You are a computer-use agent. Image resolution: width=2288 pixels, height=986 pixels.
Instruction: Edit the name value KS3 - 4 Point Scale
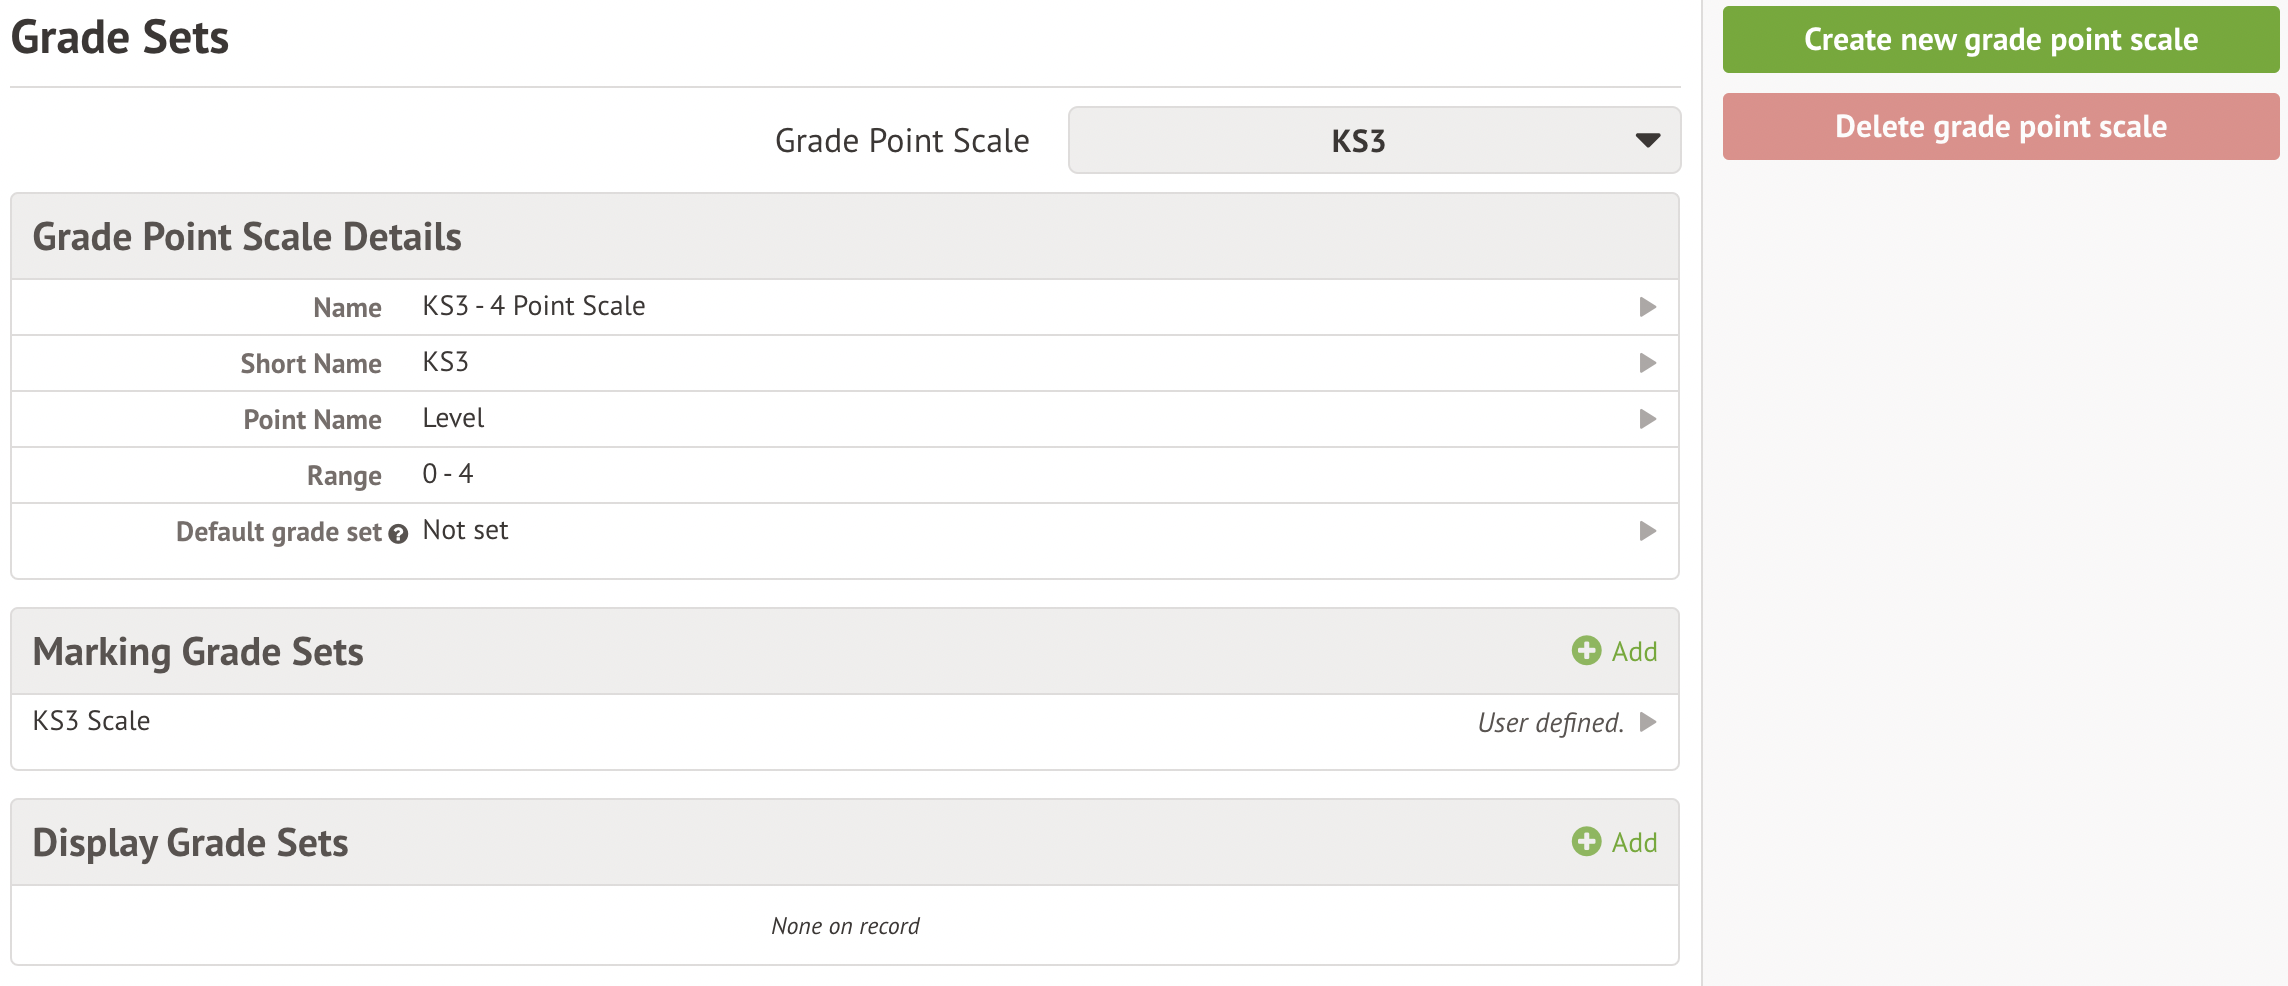pyautogui.click(x=534, y=306)
